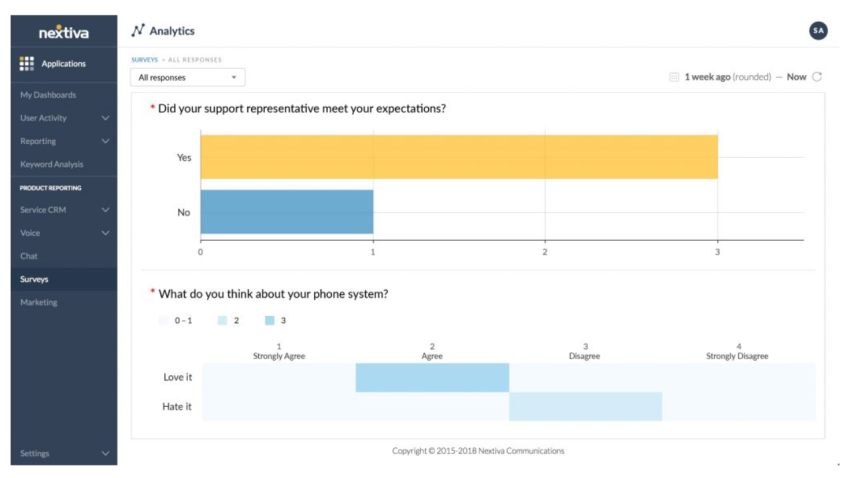Go to Chat in sidebar
The image size is (850, 478).
click(x=29, y=256)
